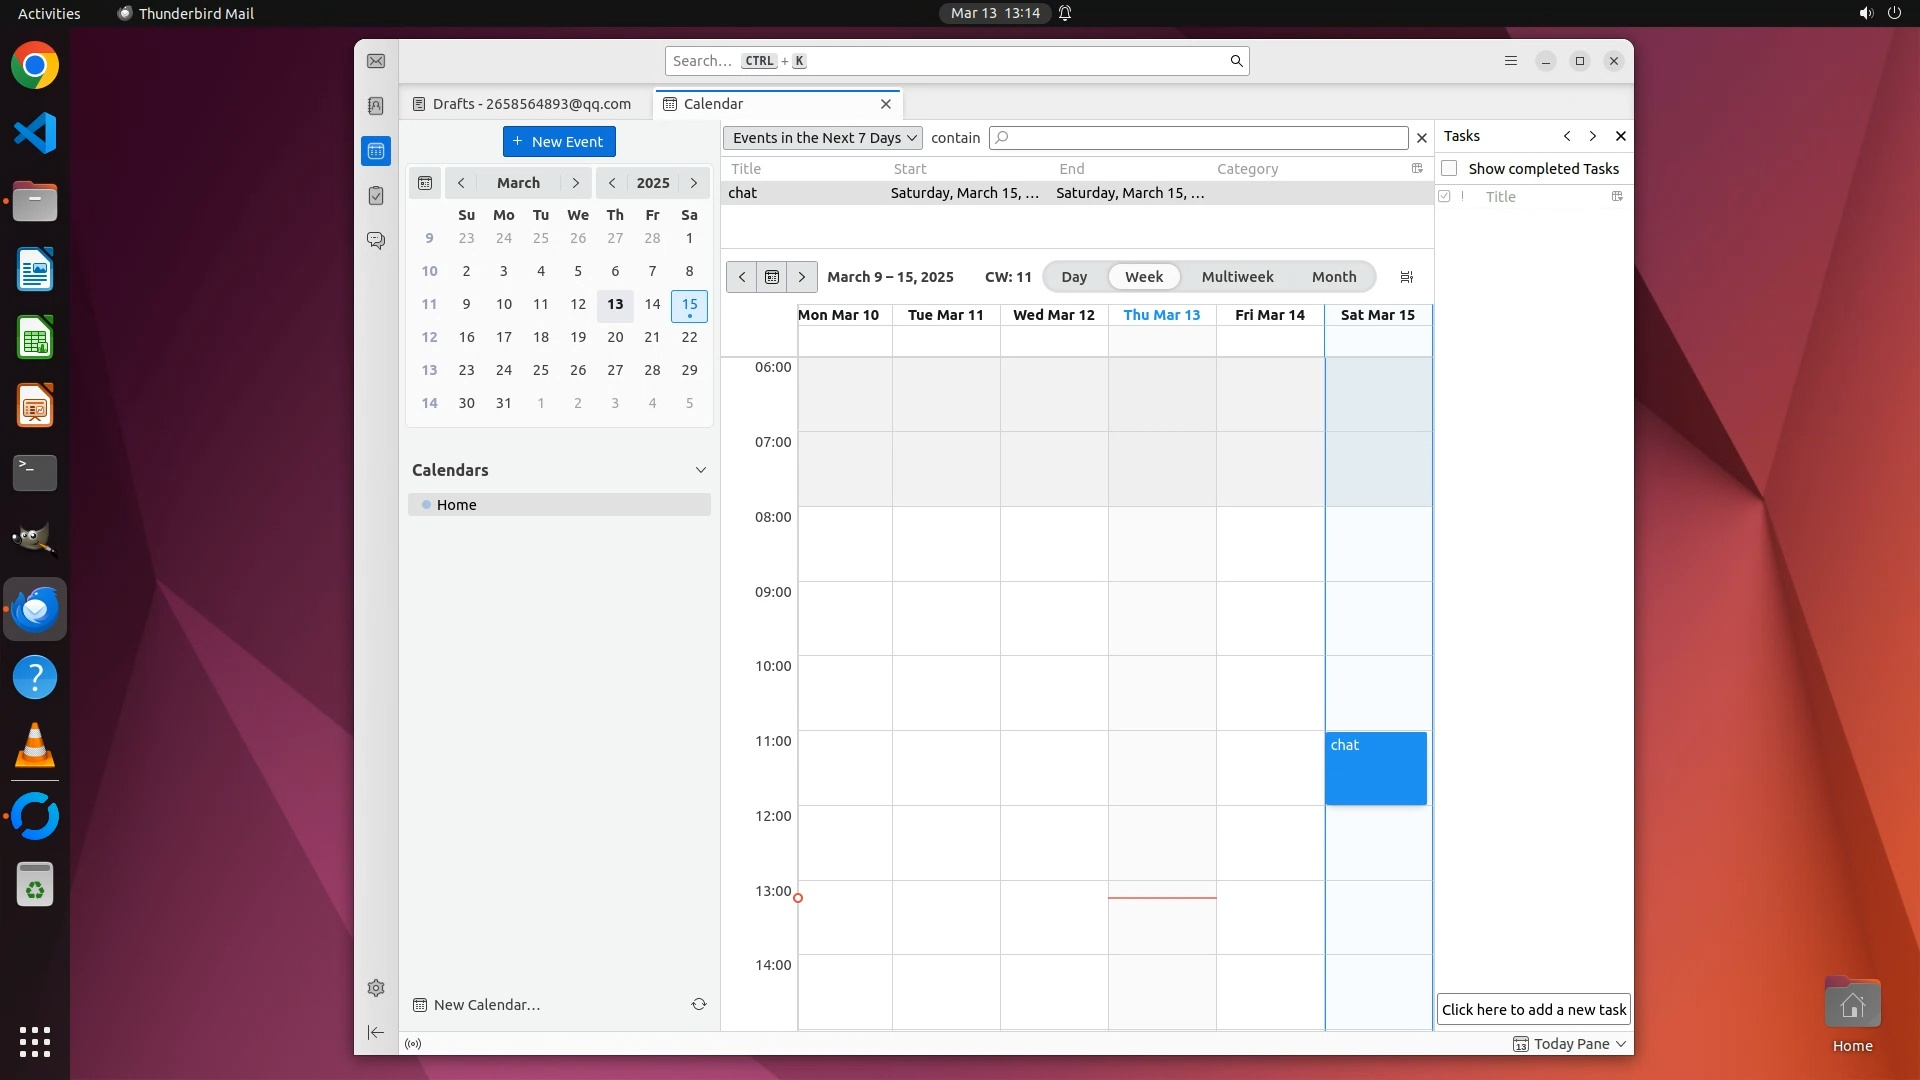This screenshot has width=1920, height=1080.
Task: Switch to the Drafts mail tab
Action: [x=530, y=104]
